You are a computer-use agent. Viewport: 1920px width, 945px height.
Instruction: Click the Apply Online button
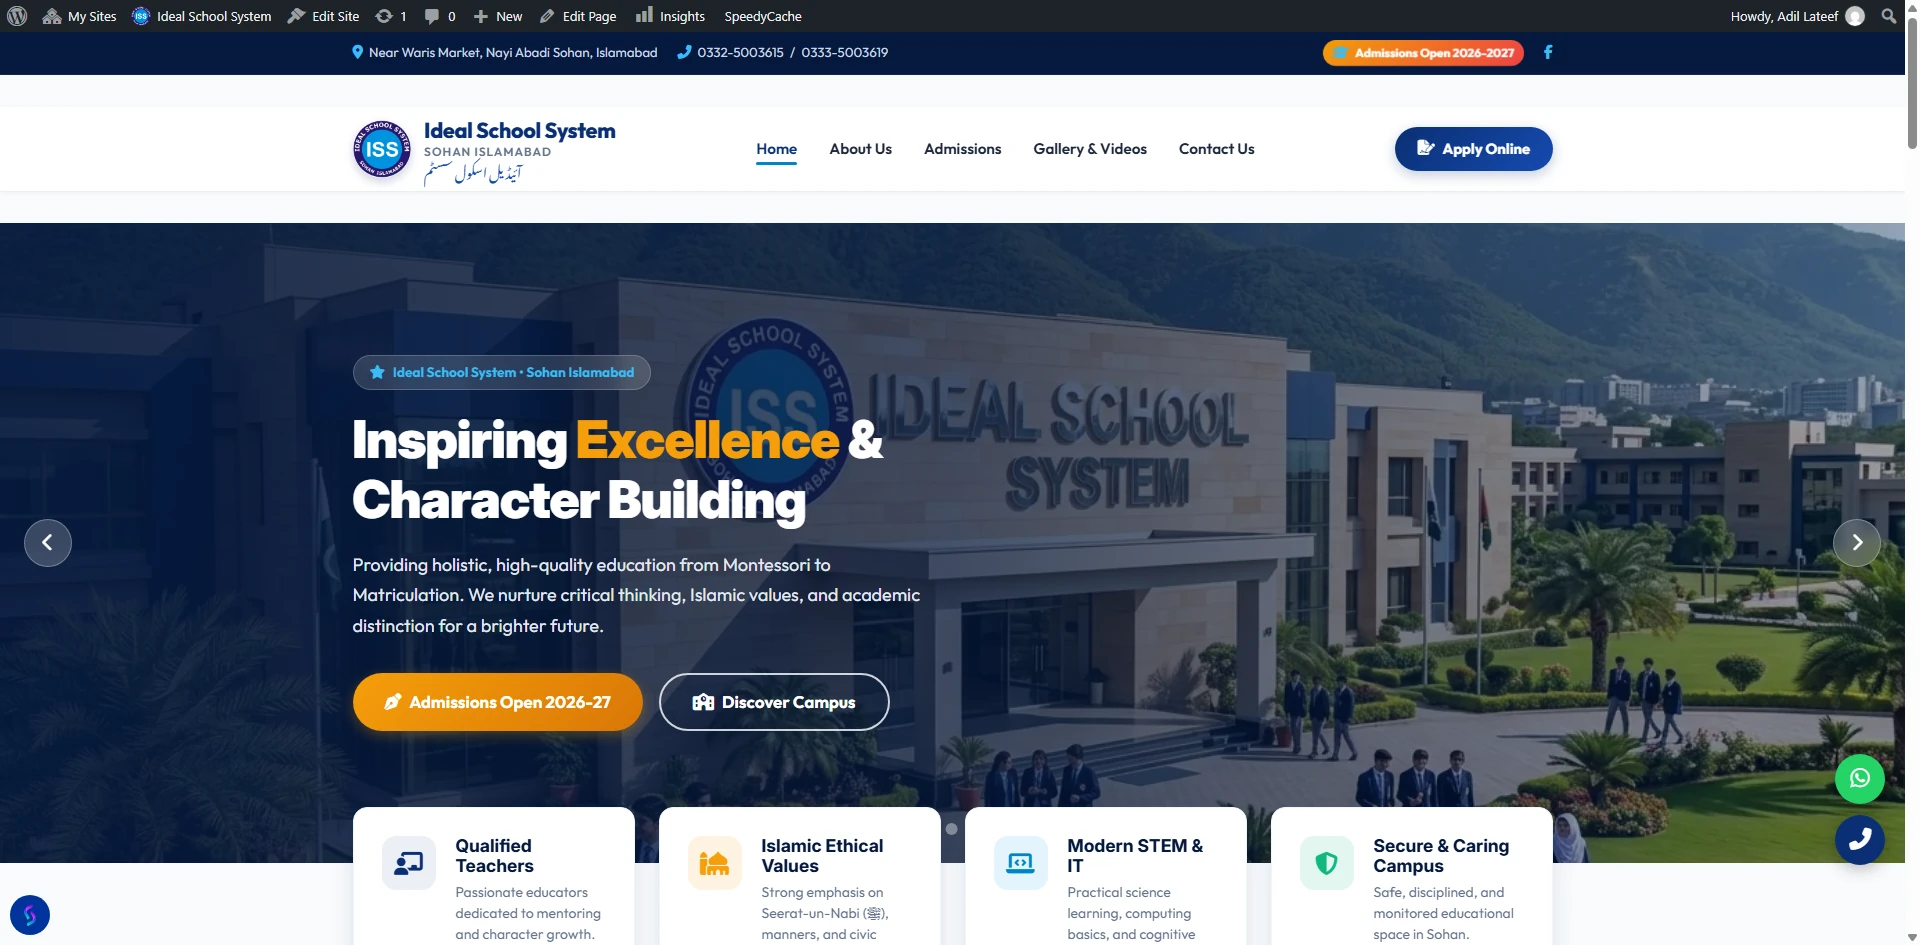point(1473,149)
